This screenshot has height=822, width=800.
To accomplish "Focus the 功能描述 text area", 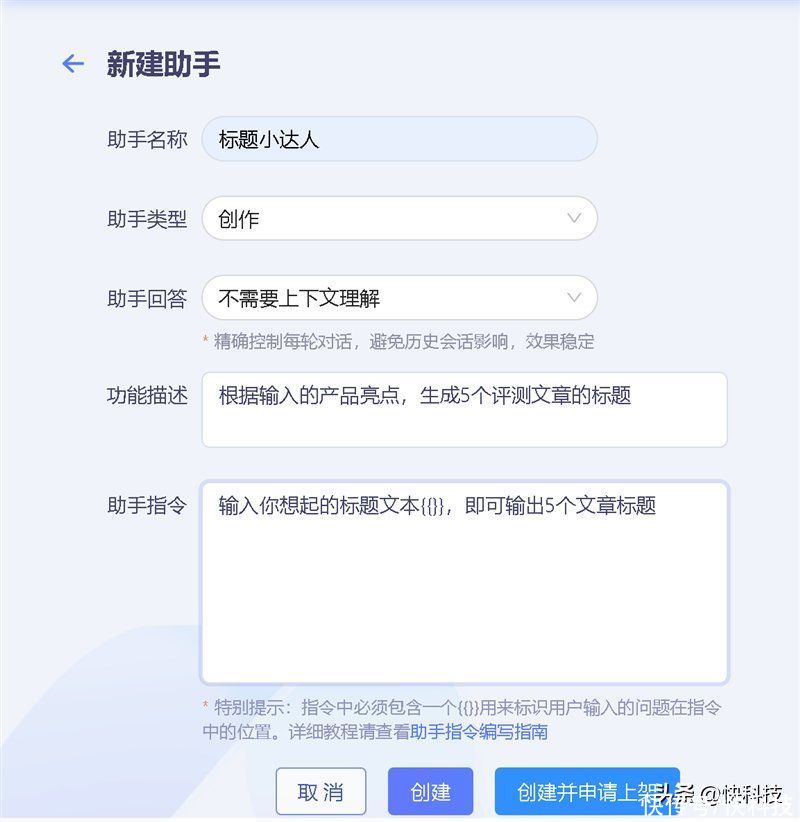I will tap(464, 409).
